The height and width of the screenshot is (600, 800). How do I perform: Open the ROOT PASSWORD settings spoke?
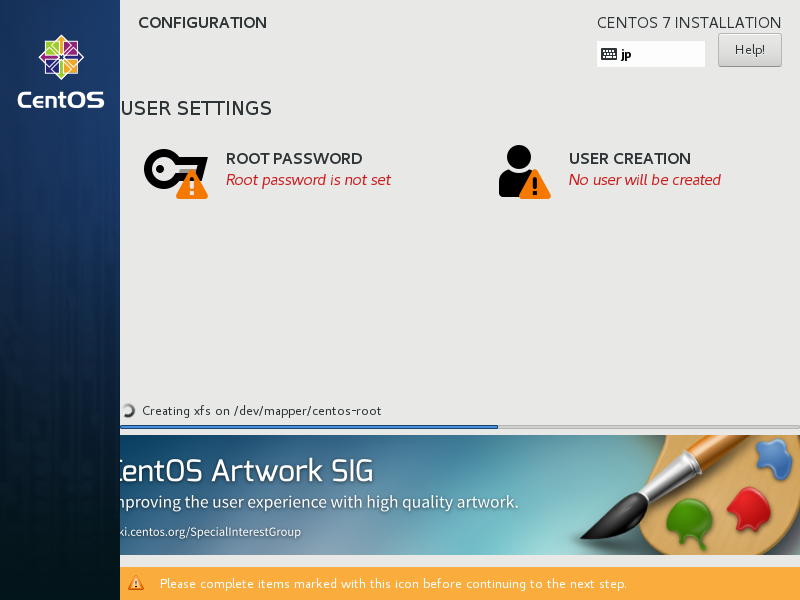[x=294, y=158]
